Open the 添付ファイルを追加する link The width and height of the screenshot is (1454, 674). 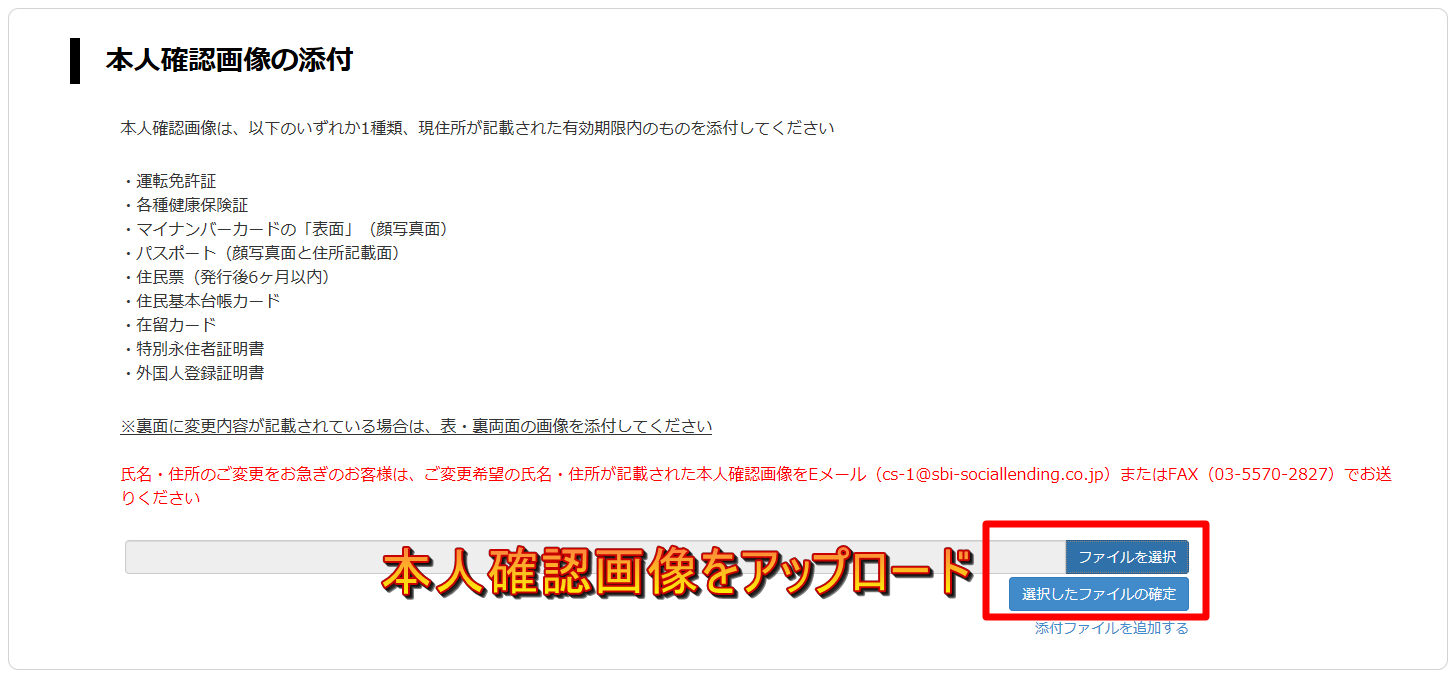point(1112,628)
